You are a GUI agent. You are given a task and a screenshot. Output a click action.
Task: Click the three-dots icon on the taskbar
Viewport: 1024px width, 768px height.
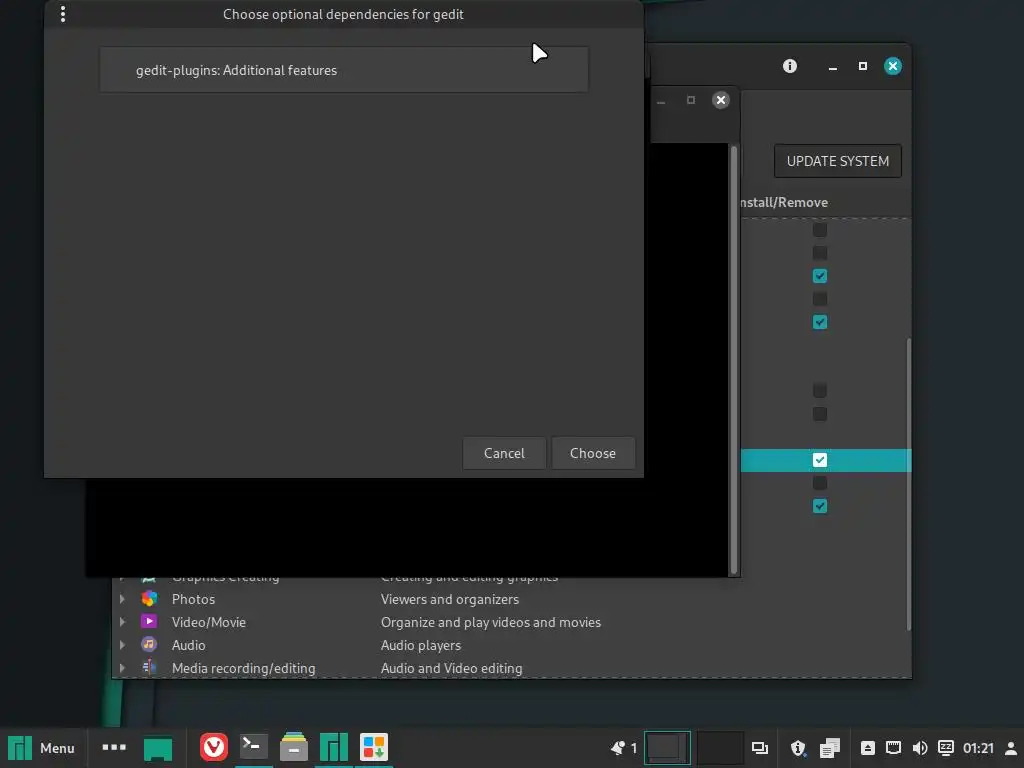114,747
